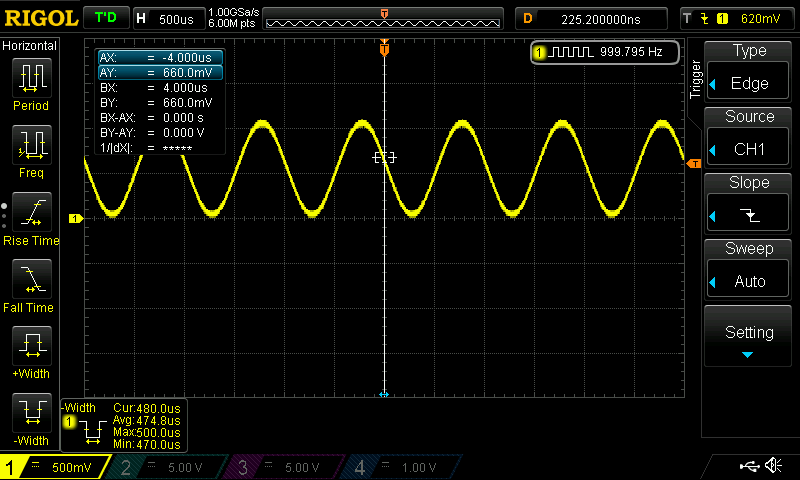The image size is (800, 480).
Task: Click the orange trigger level marker
Action: point(694,163)
